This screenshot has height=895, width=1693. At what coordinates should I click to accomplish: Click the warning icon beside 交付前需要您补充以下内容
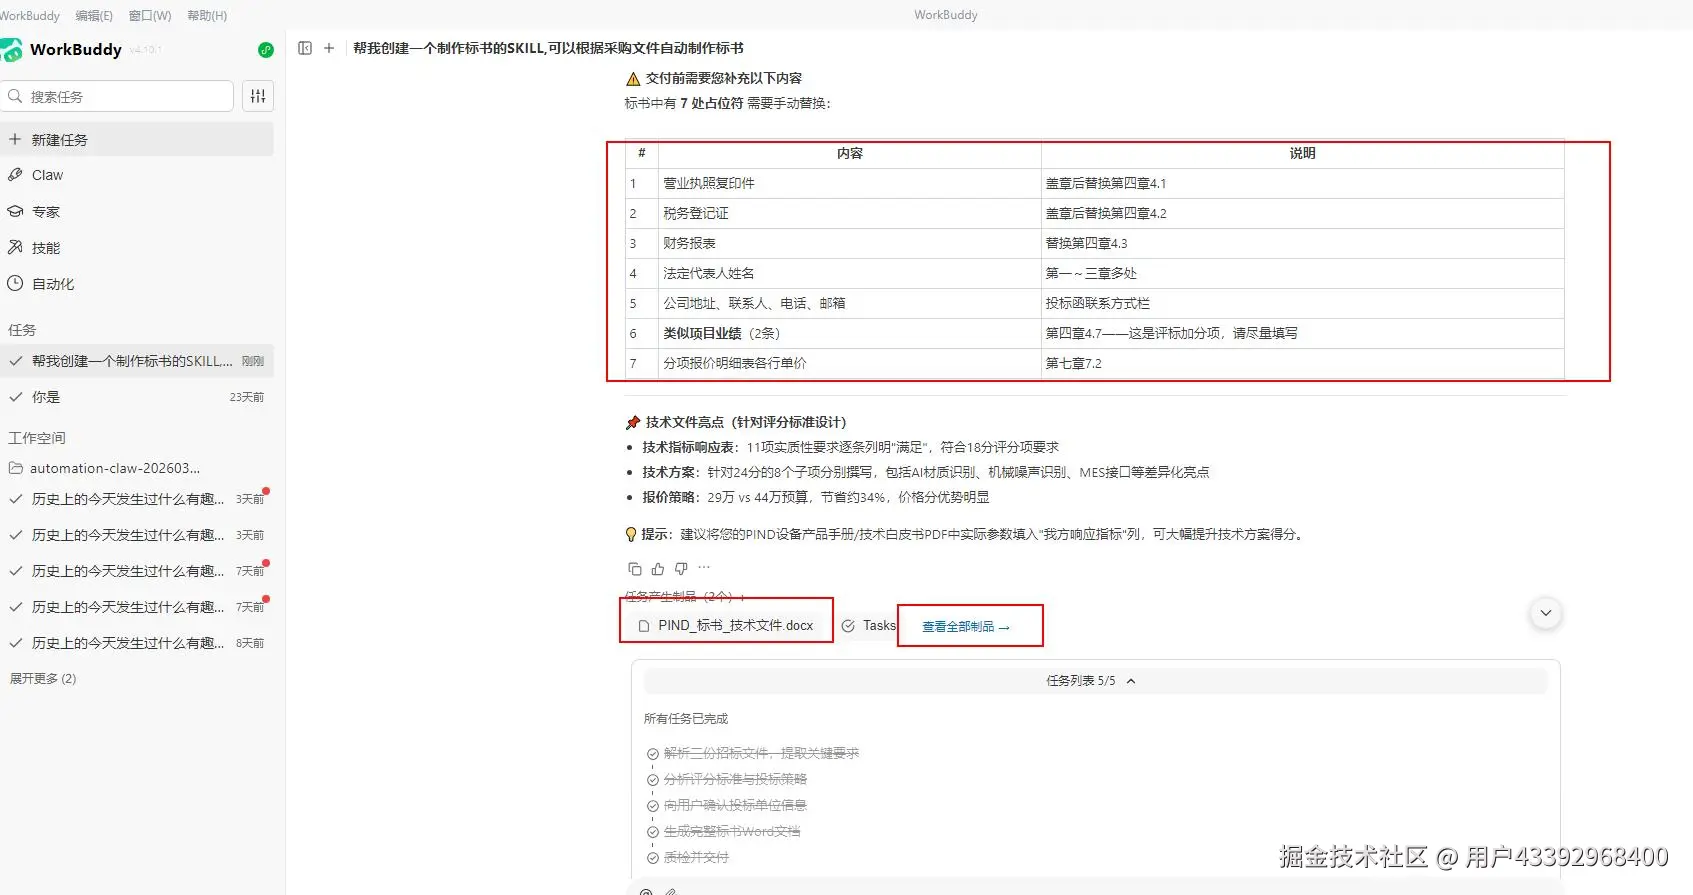pos(632,79)
